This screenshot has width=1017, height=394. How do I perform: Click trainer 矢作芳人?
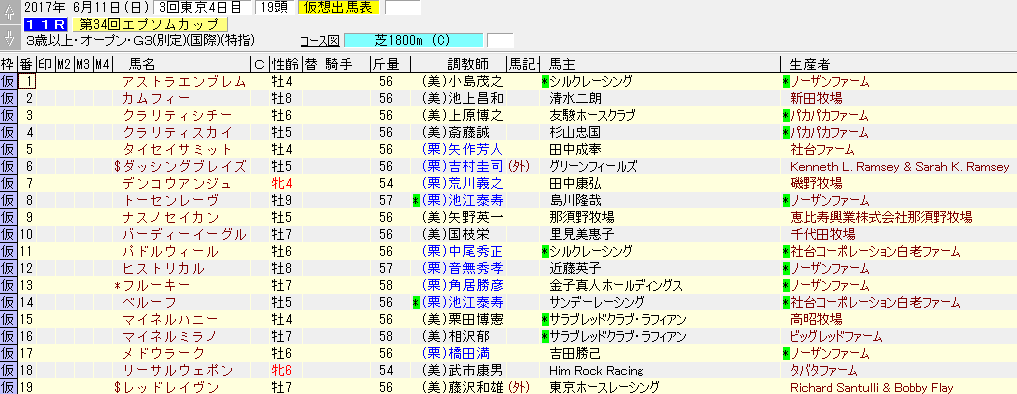[475, 149]
